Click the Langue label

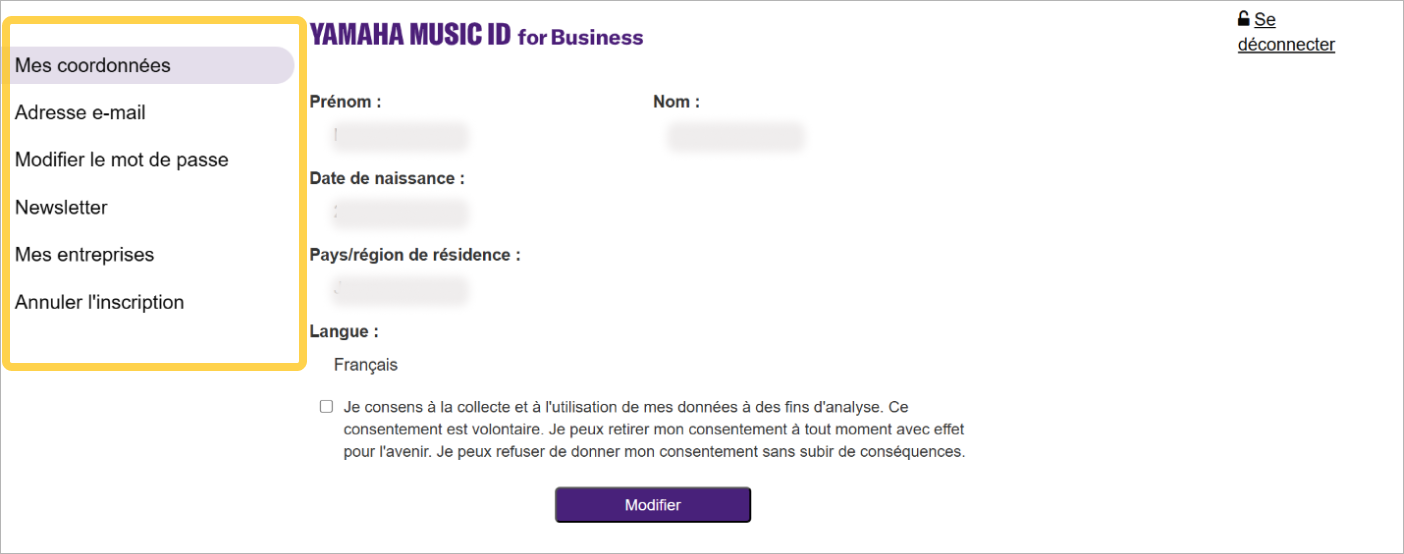(x=344, y=332)
